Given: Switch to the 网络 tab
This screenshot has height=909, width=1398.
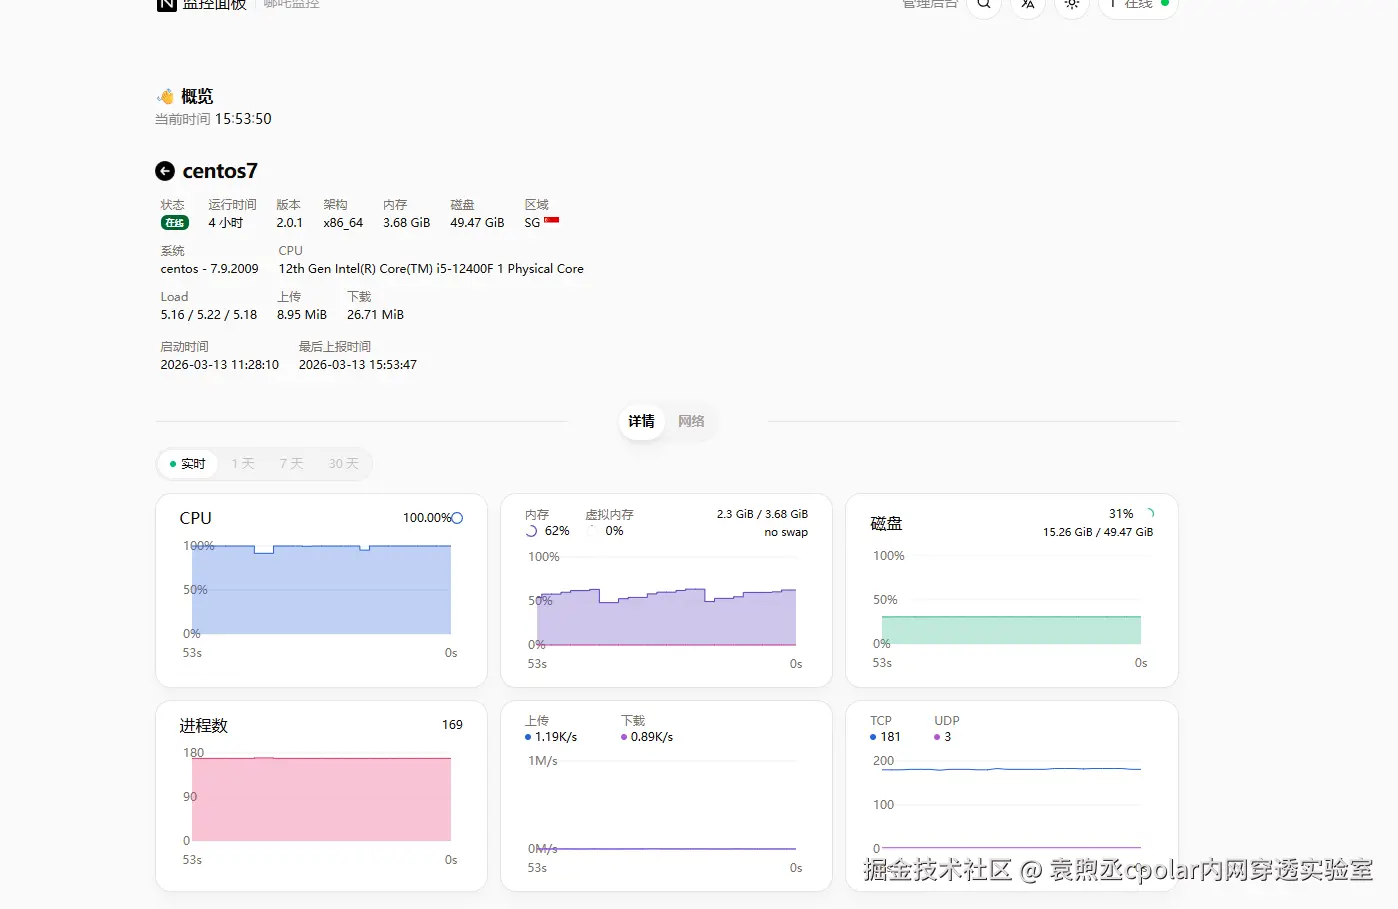Looking at the screenshot, I should (691, 421).
